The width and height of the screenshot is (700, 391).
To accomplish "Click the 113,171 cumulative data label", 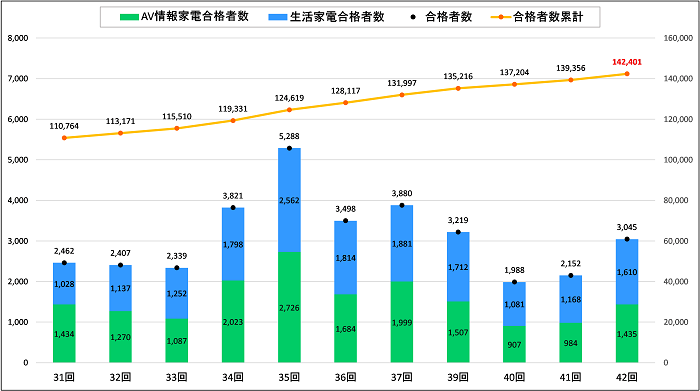I will click(x=120, y=121).
